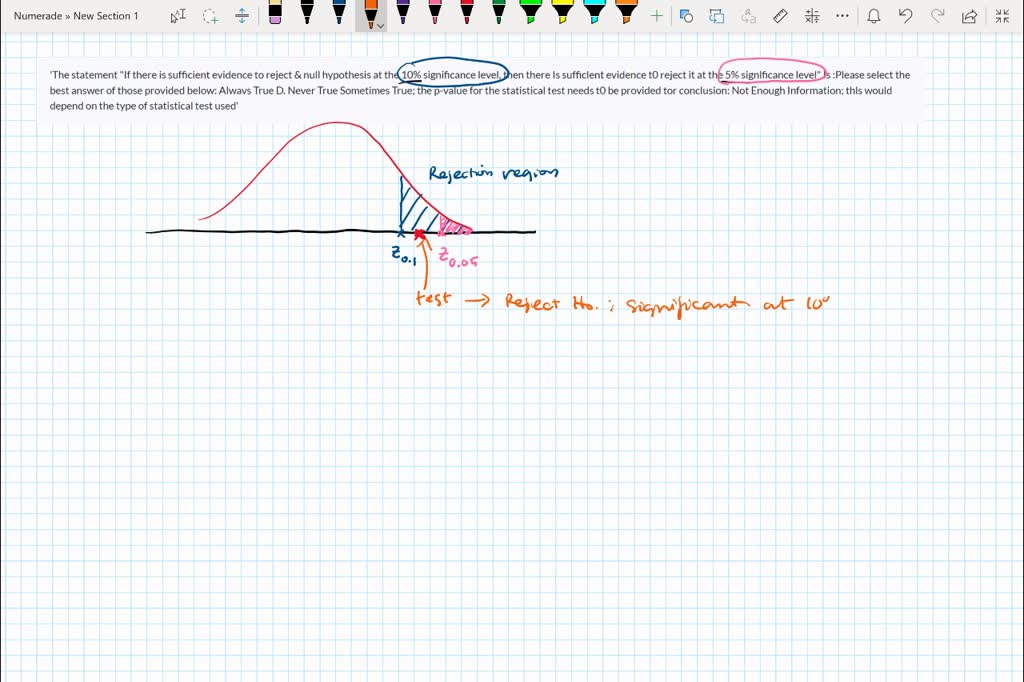
Task: Click Numerade in the breadcrumb
Action: (36, 15)
